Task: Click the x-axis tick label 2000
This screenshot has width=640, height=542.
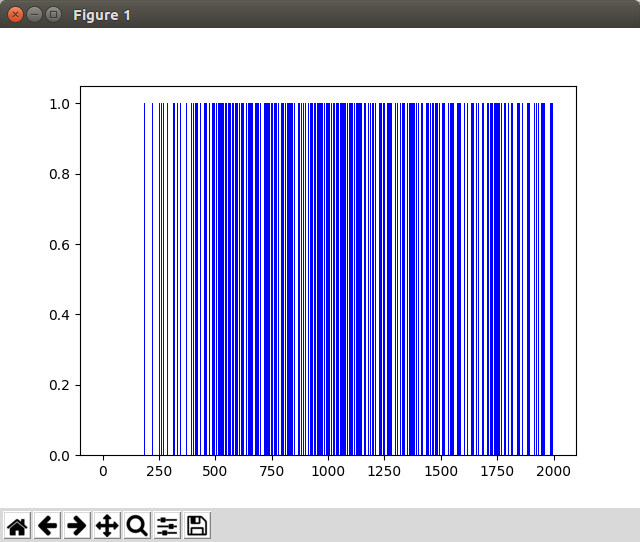Action: tap(553, 471)
